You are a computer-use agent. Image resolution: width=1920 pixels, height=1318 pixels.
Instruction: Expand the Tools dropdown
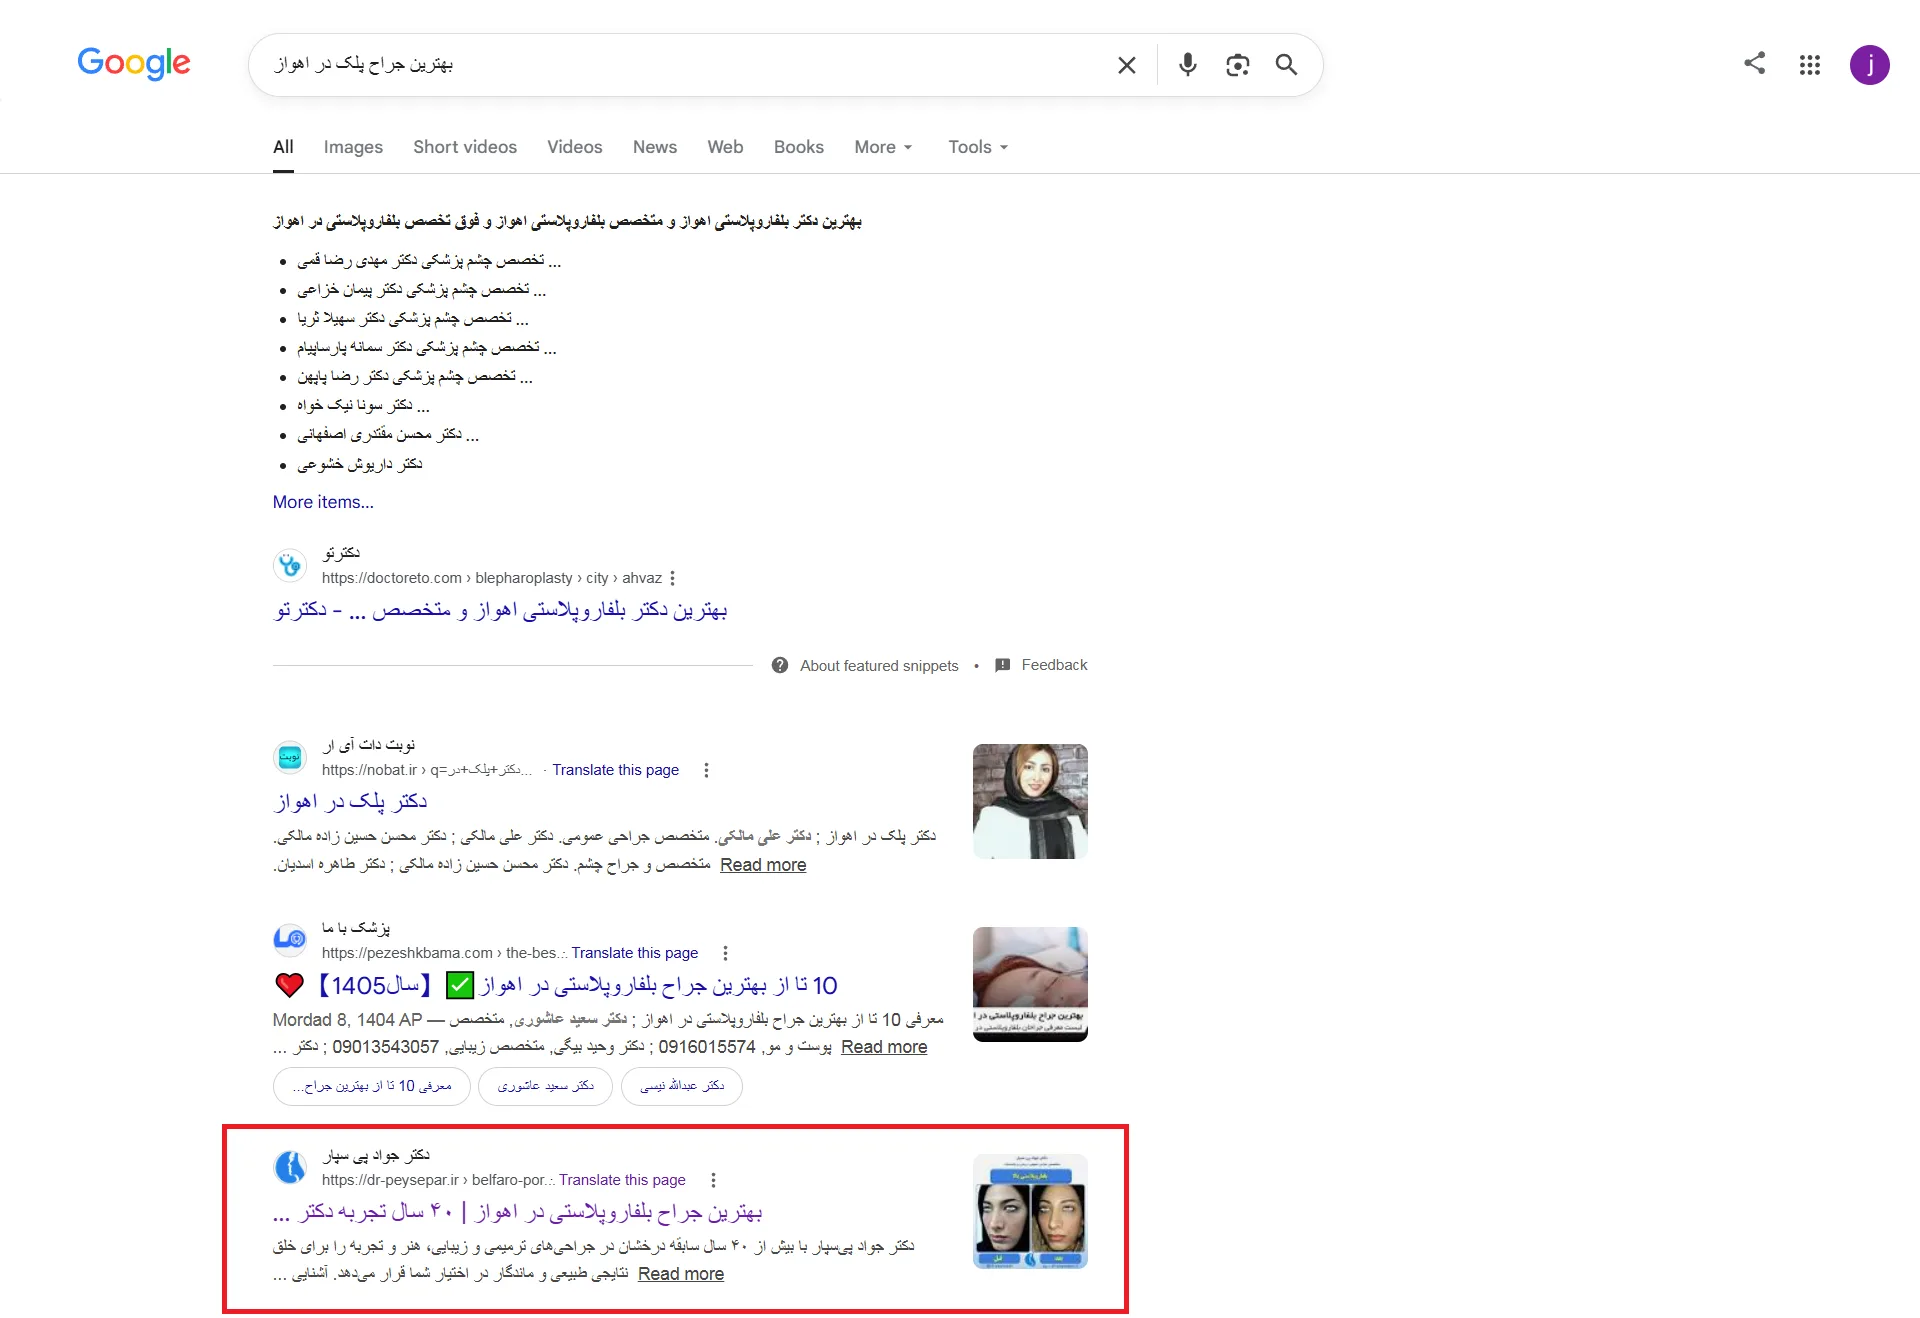pyautogui.click(x=978, y=147)
